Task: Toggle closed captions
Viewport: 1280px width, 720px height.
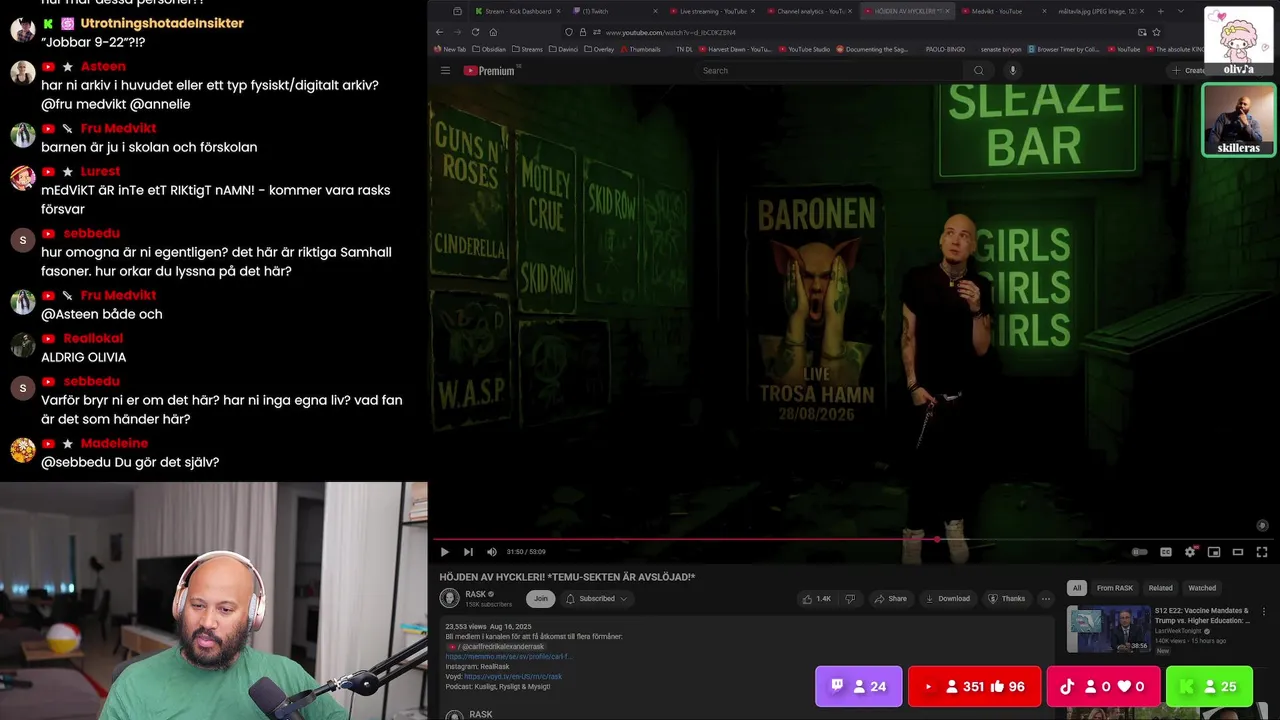Action: (x=1166, y=552)
